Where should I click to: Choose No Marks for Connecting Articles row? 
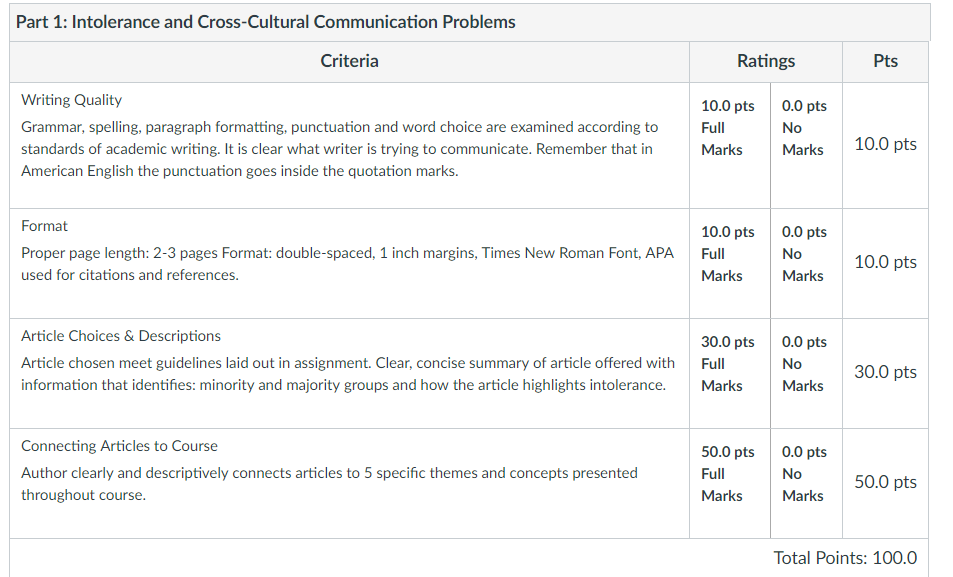pyautogui.click(x=805, y=474)
